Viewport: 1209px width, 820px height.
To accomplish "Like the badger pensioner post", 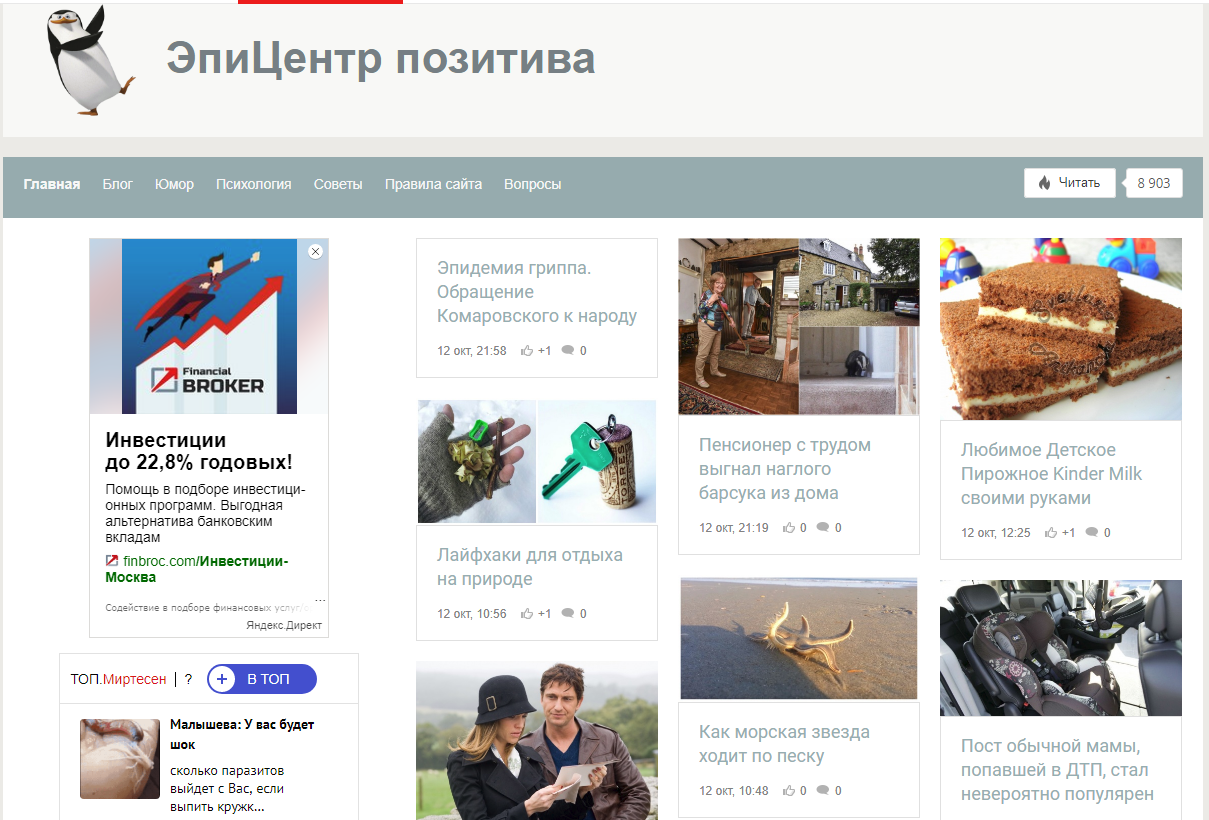I will coord(789,528).
